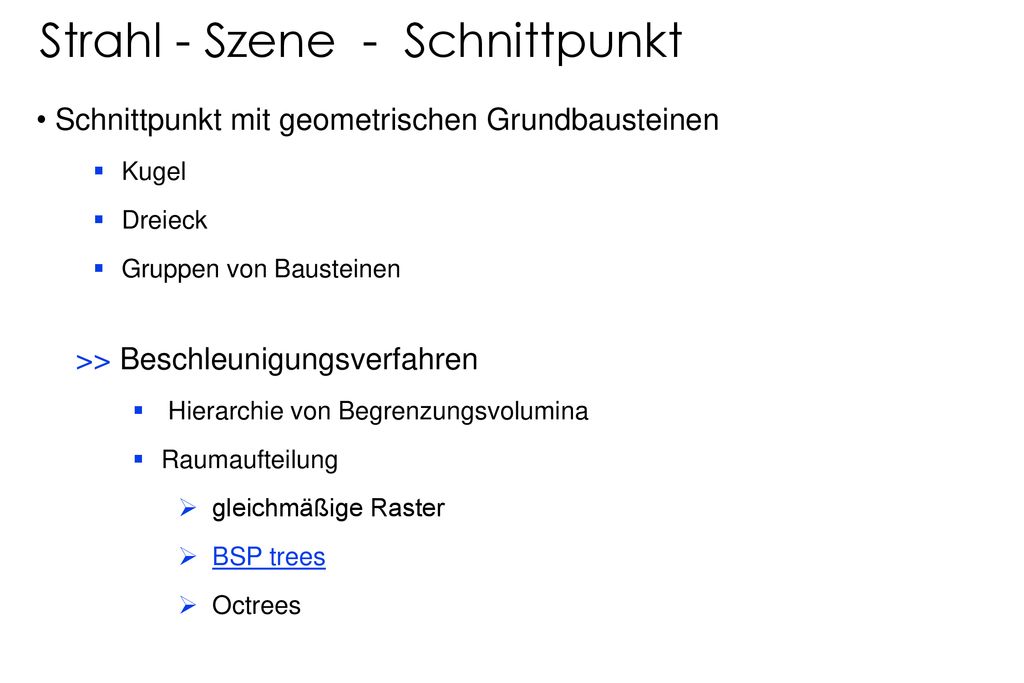Click the Beschleunigungsverfahren heading
The image size is (1024, 683).
pos(299,359)
